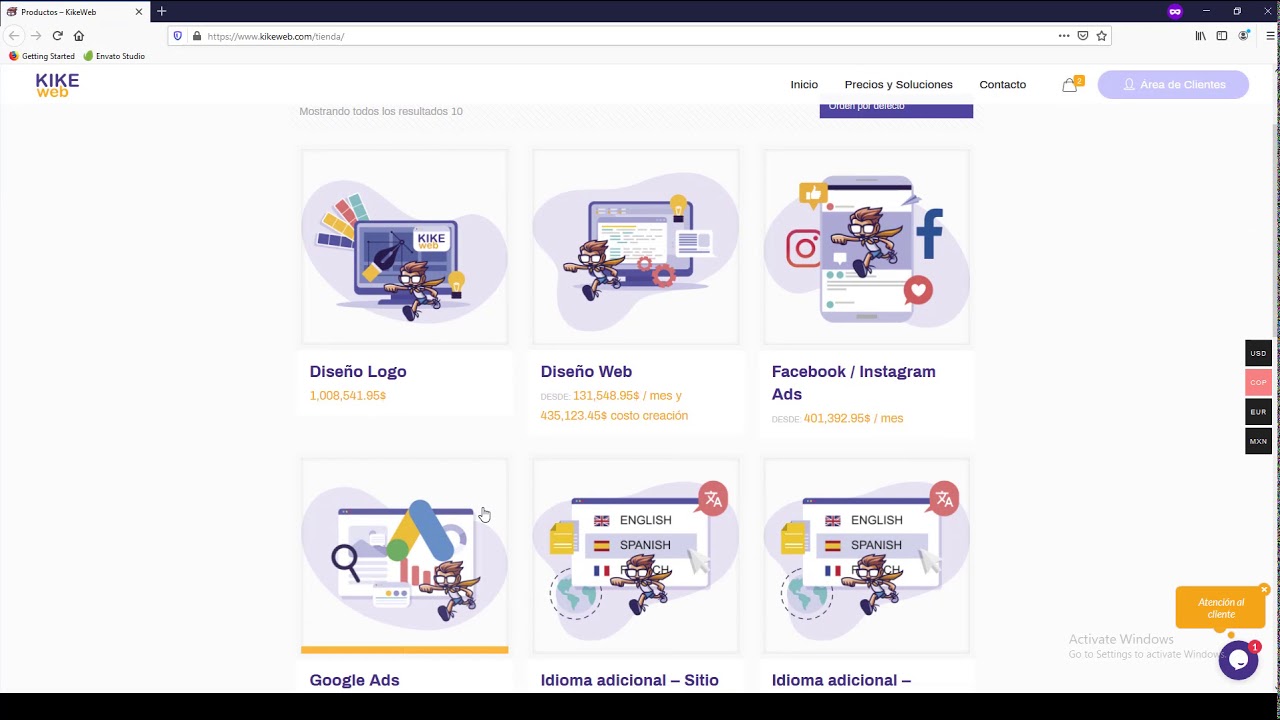Image resolution: width=1280 pixels, height=720 pixels.
Task: Switch currency to USD
Action: coord(1258,353)
